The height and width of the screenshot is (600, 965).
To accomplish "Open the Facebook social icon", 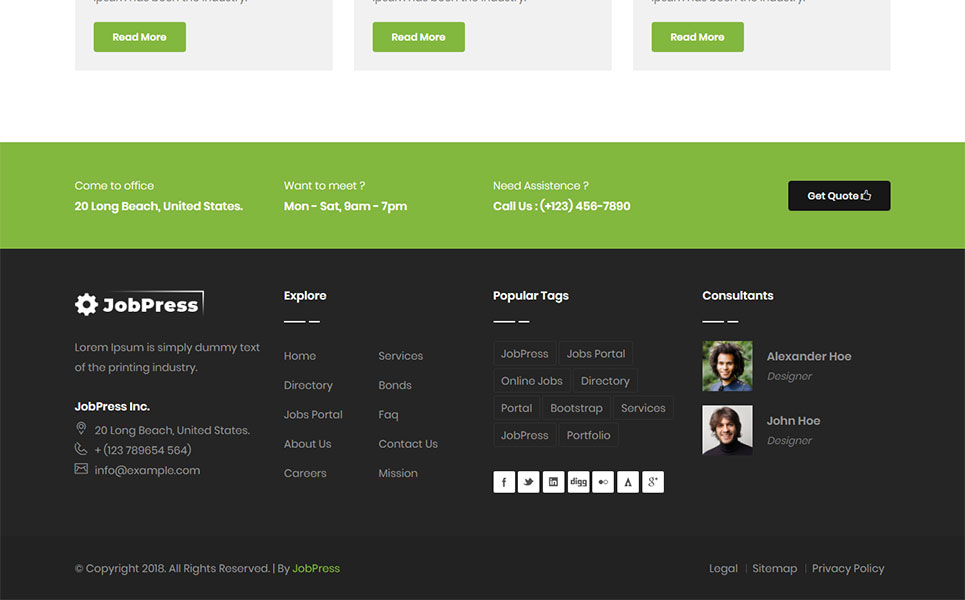I will 504,482.
